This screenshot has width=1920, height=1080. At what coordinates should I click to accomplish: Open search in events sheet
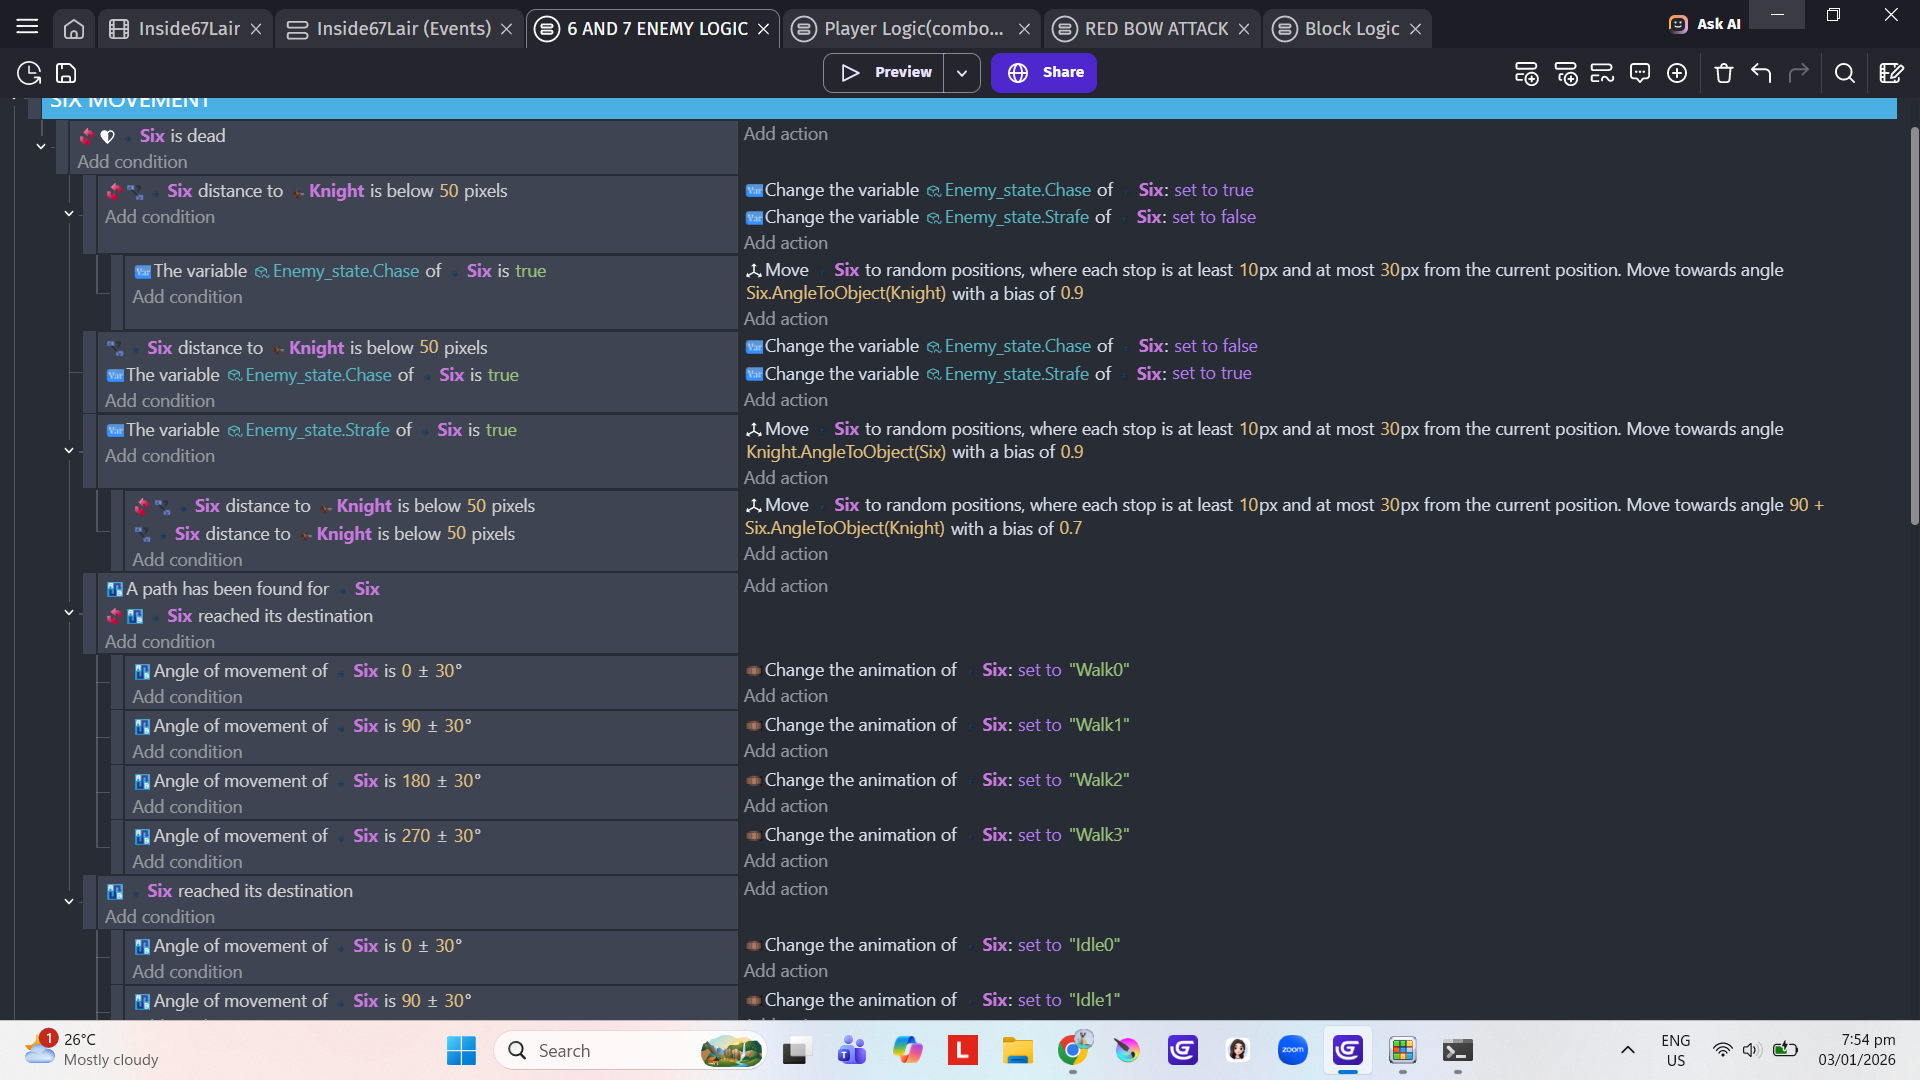click(1845, 73)
